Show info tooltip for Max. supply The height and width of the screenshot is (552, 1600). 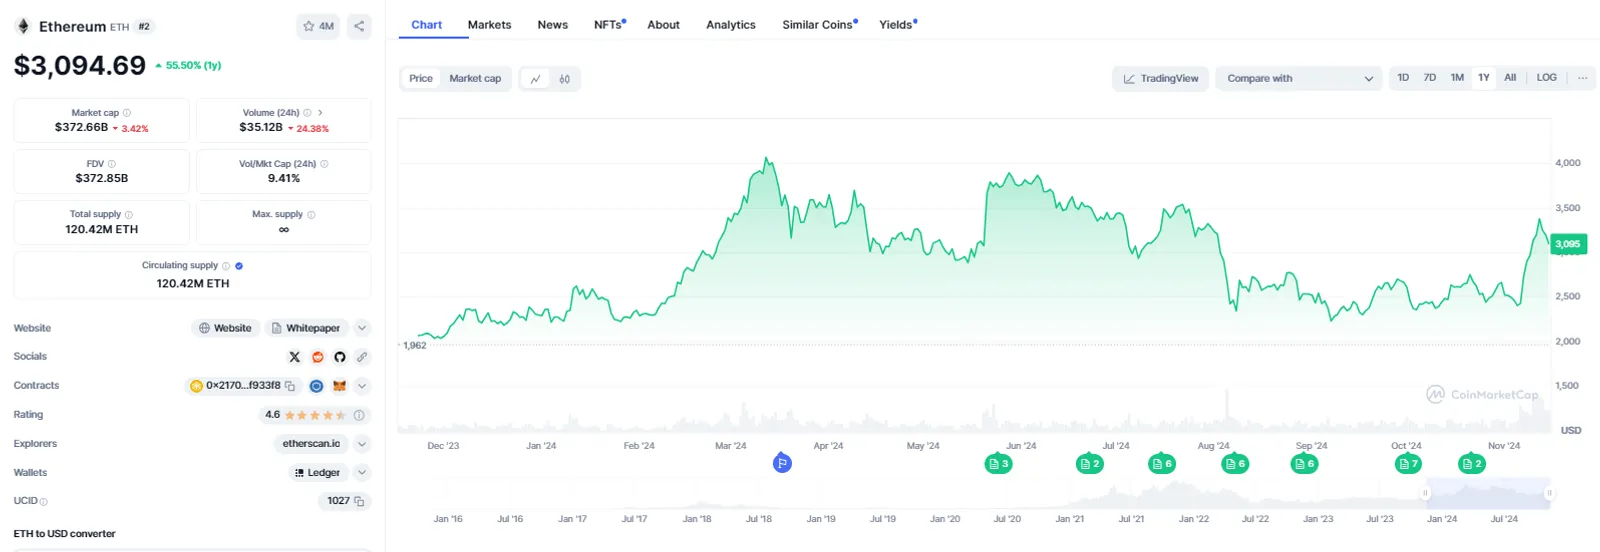(x=311, y=215)
